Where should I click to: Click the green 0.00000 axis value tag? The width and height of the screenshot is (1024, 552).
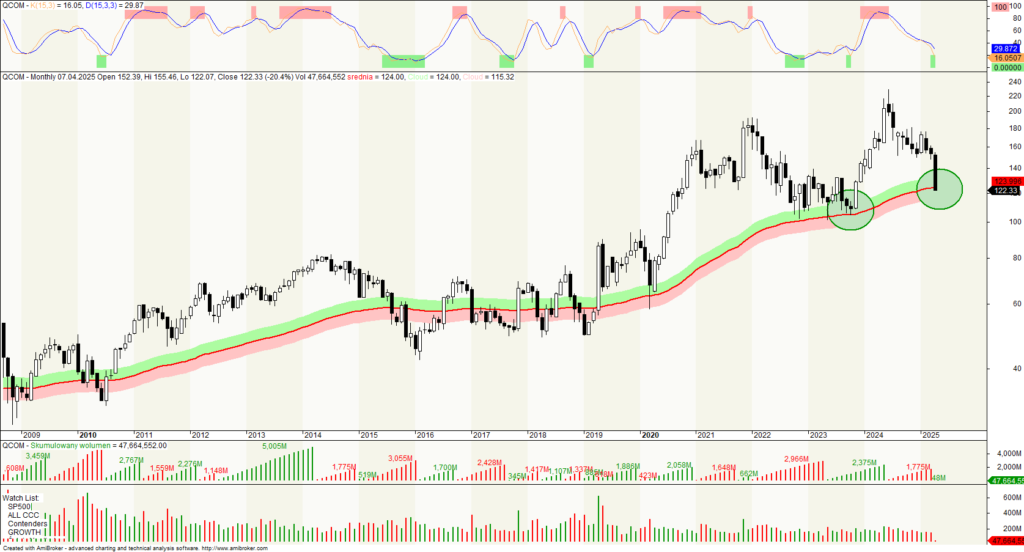pos(1005,68)
